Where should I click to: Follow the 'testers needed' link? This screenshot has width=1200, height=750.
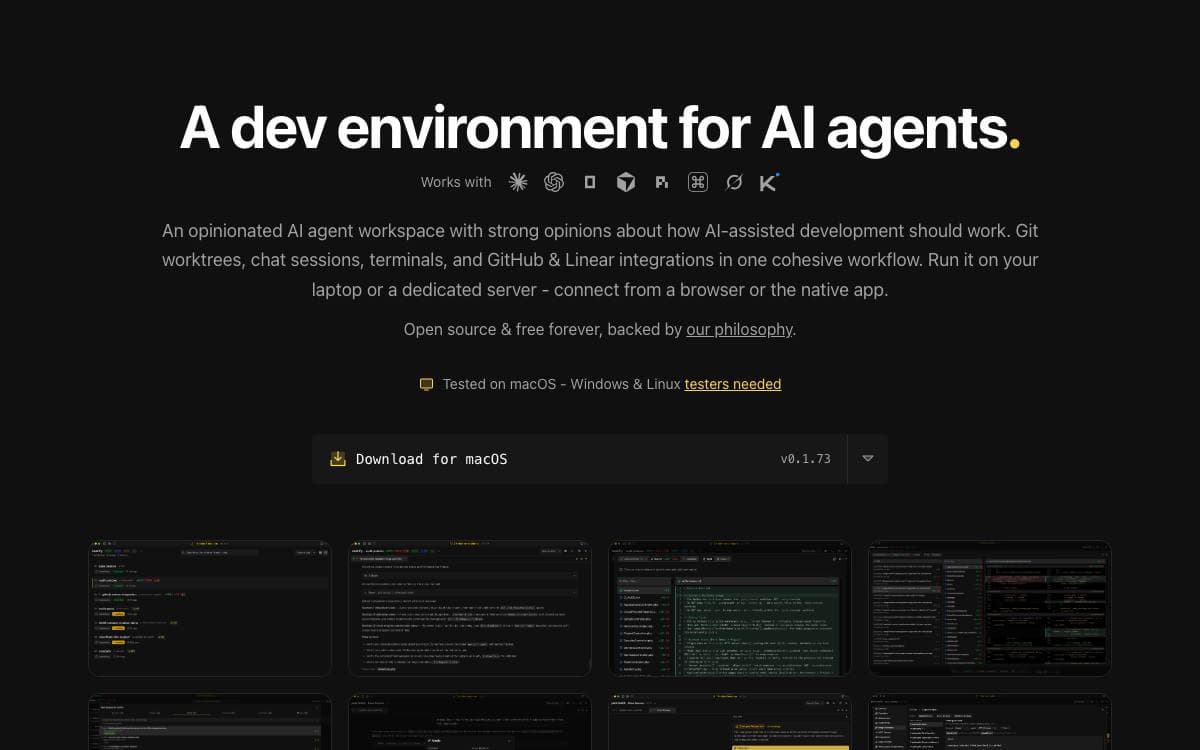tap(733, 384)
